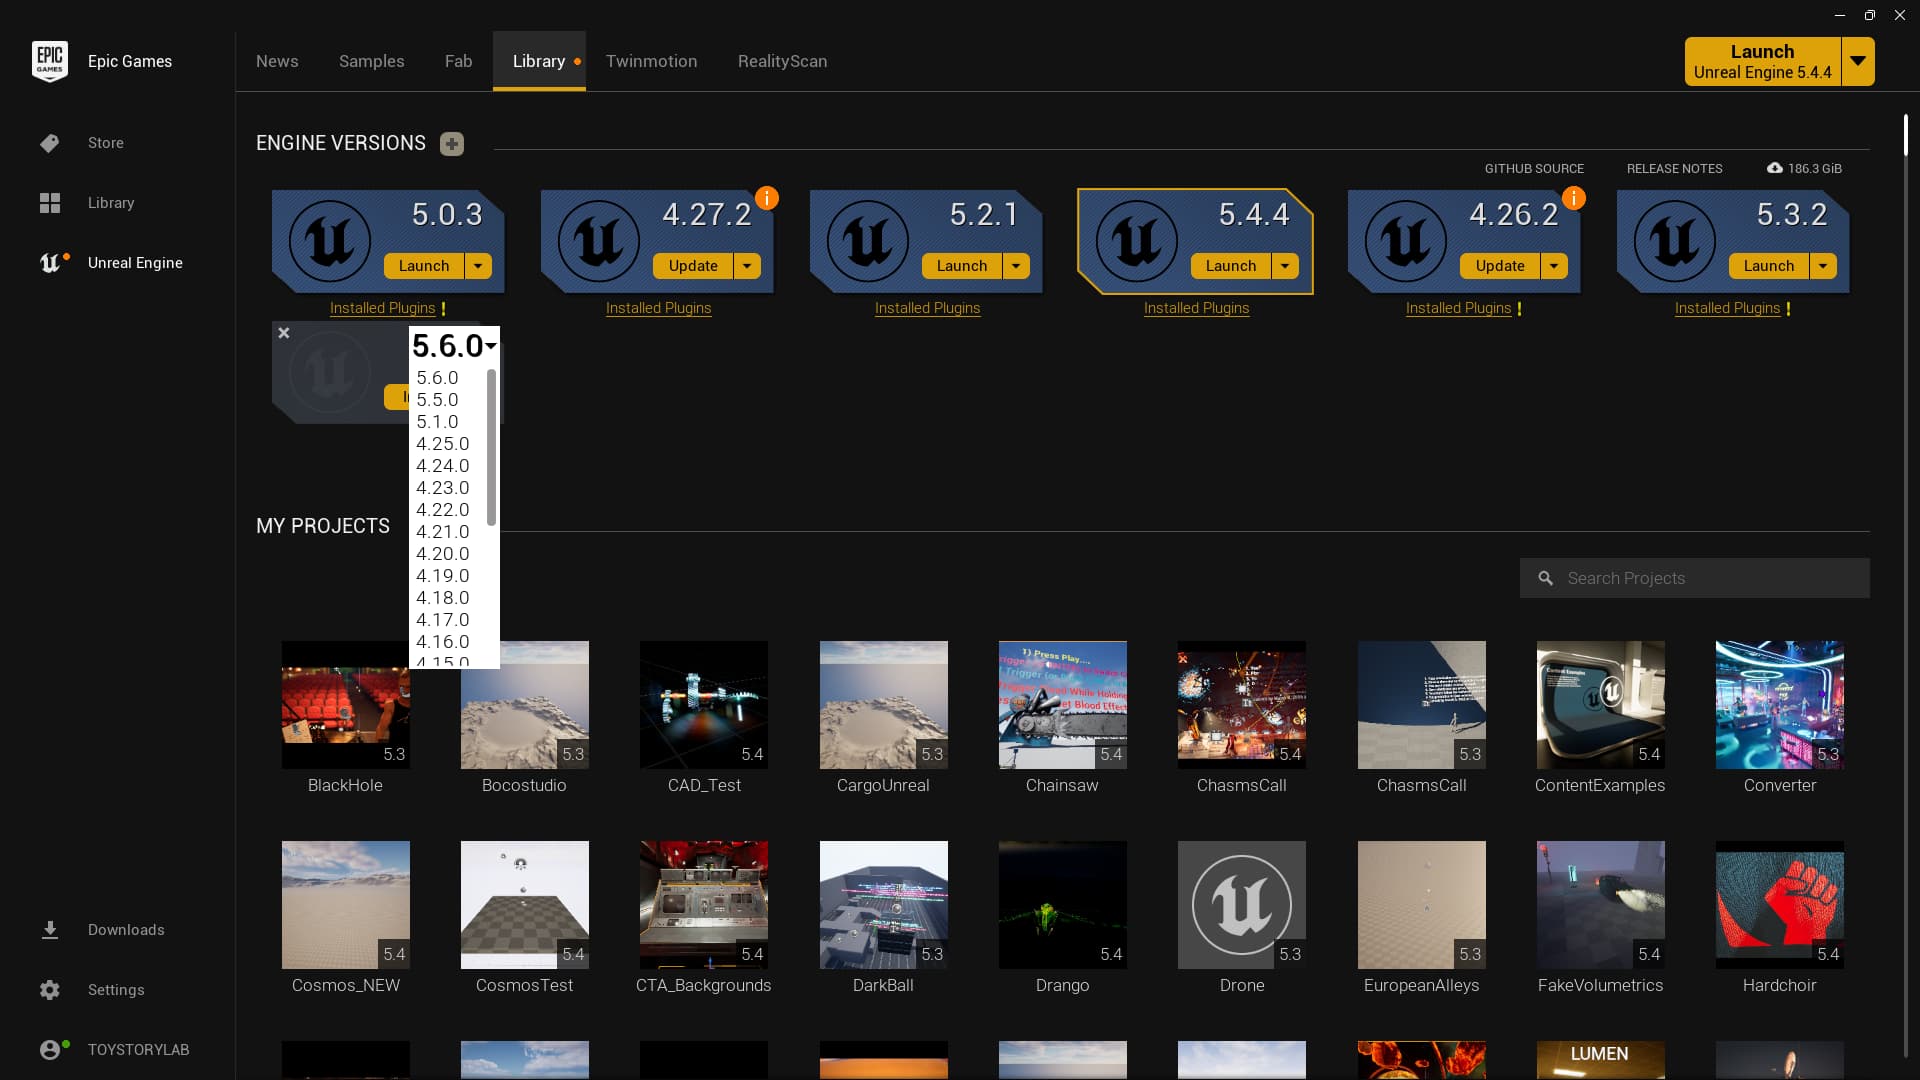Select version 5.5.0 from the list
The height and width of the screenshot is (1080, 1920).
pyautogui.click(x=438, y=400)
